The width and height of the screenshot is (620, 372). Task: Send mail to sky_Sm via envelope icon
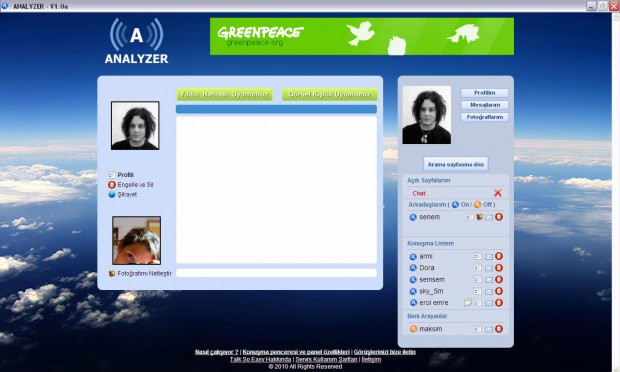489,292
